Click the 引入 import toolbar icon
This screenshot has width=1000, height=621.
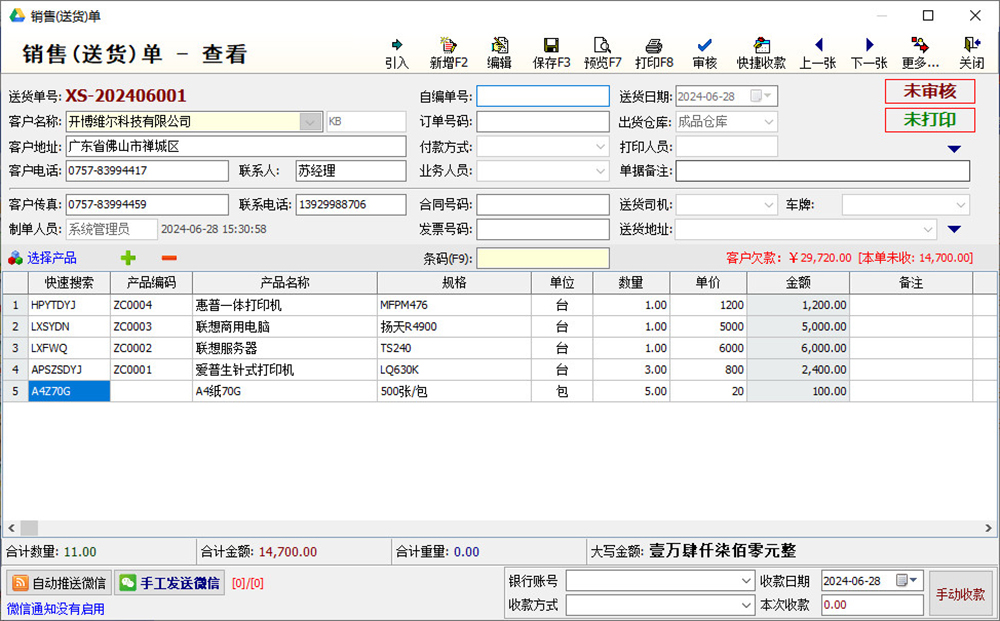[397, 53]
